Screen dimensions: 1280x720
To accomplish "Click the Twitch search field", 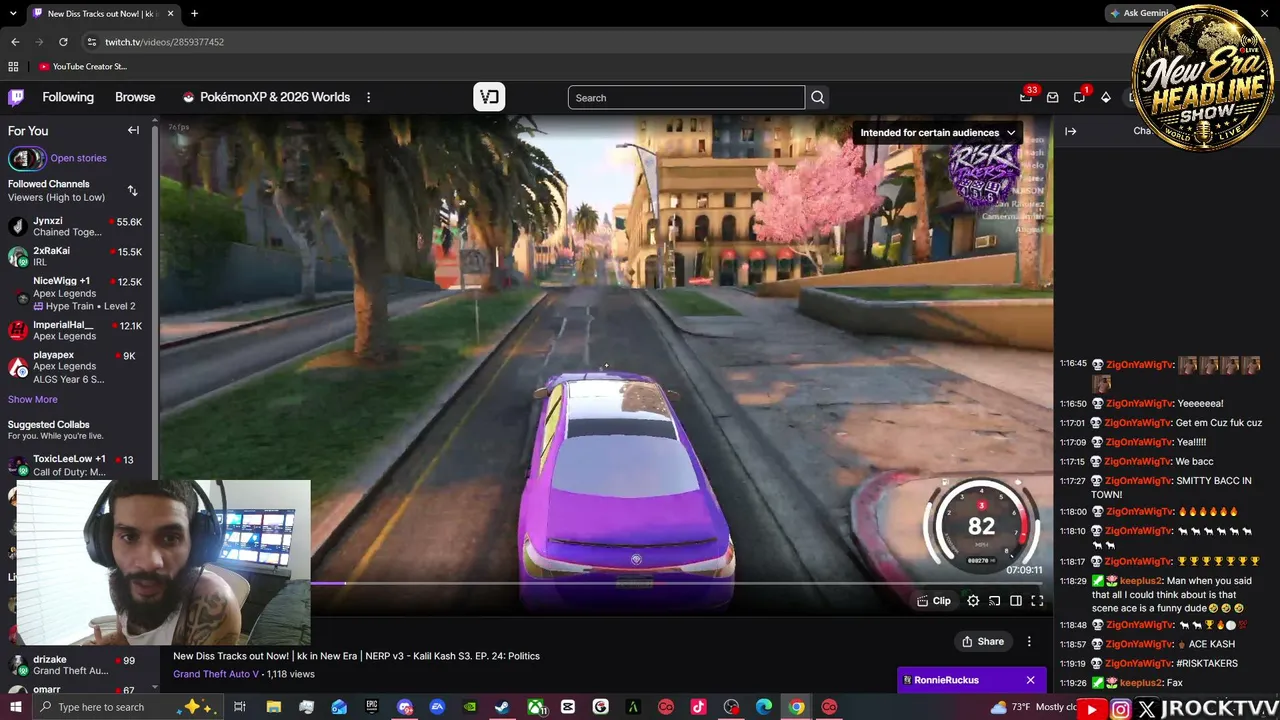I will (x=686, y=97).
